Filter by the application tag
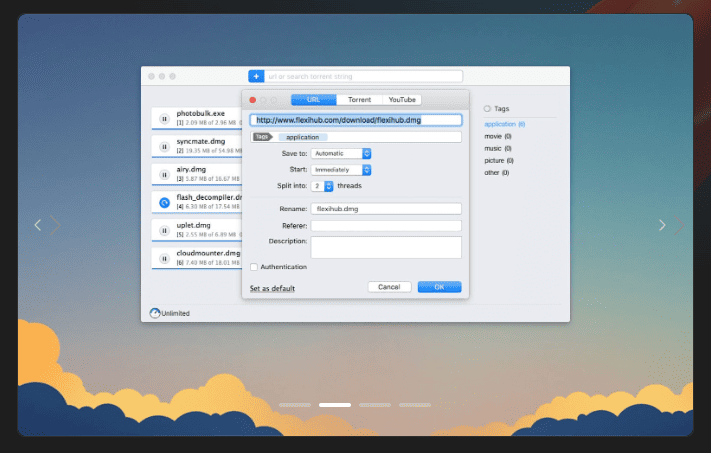The width and height of the screenshot is (711, 453). (504, 124)
